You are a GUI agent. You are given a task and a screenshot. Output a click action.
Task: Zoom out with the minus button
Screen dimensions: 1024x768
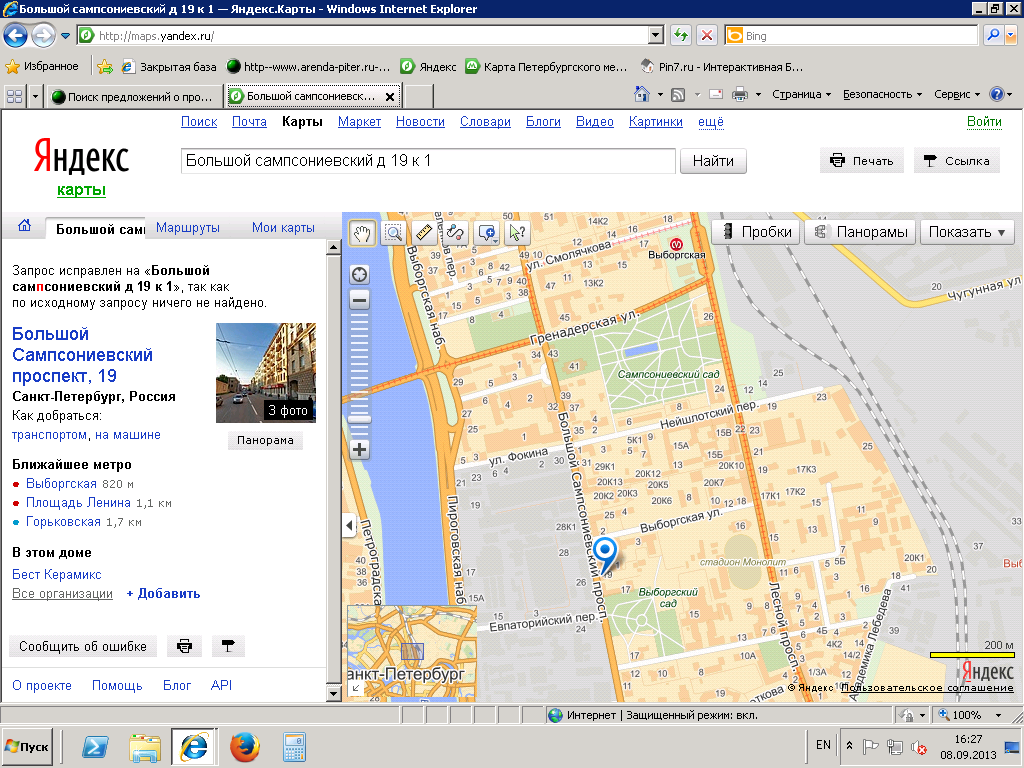(359, 300)
